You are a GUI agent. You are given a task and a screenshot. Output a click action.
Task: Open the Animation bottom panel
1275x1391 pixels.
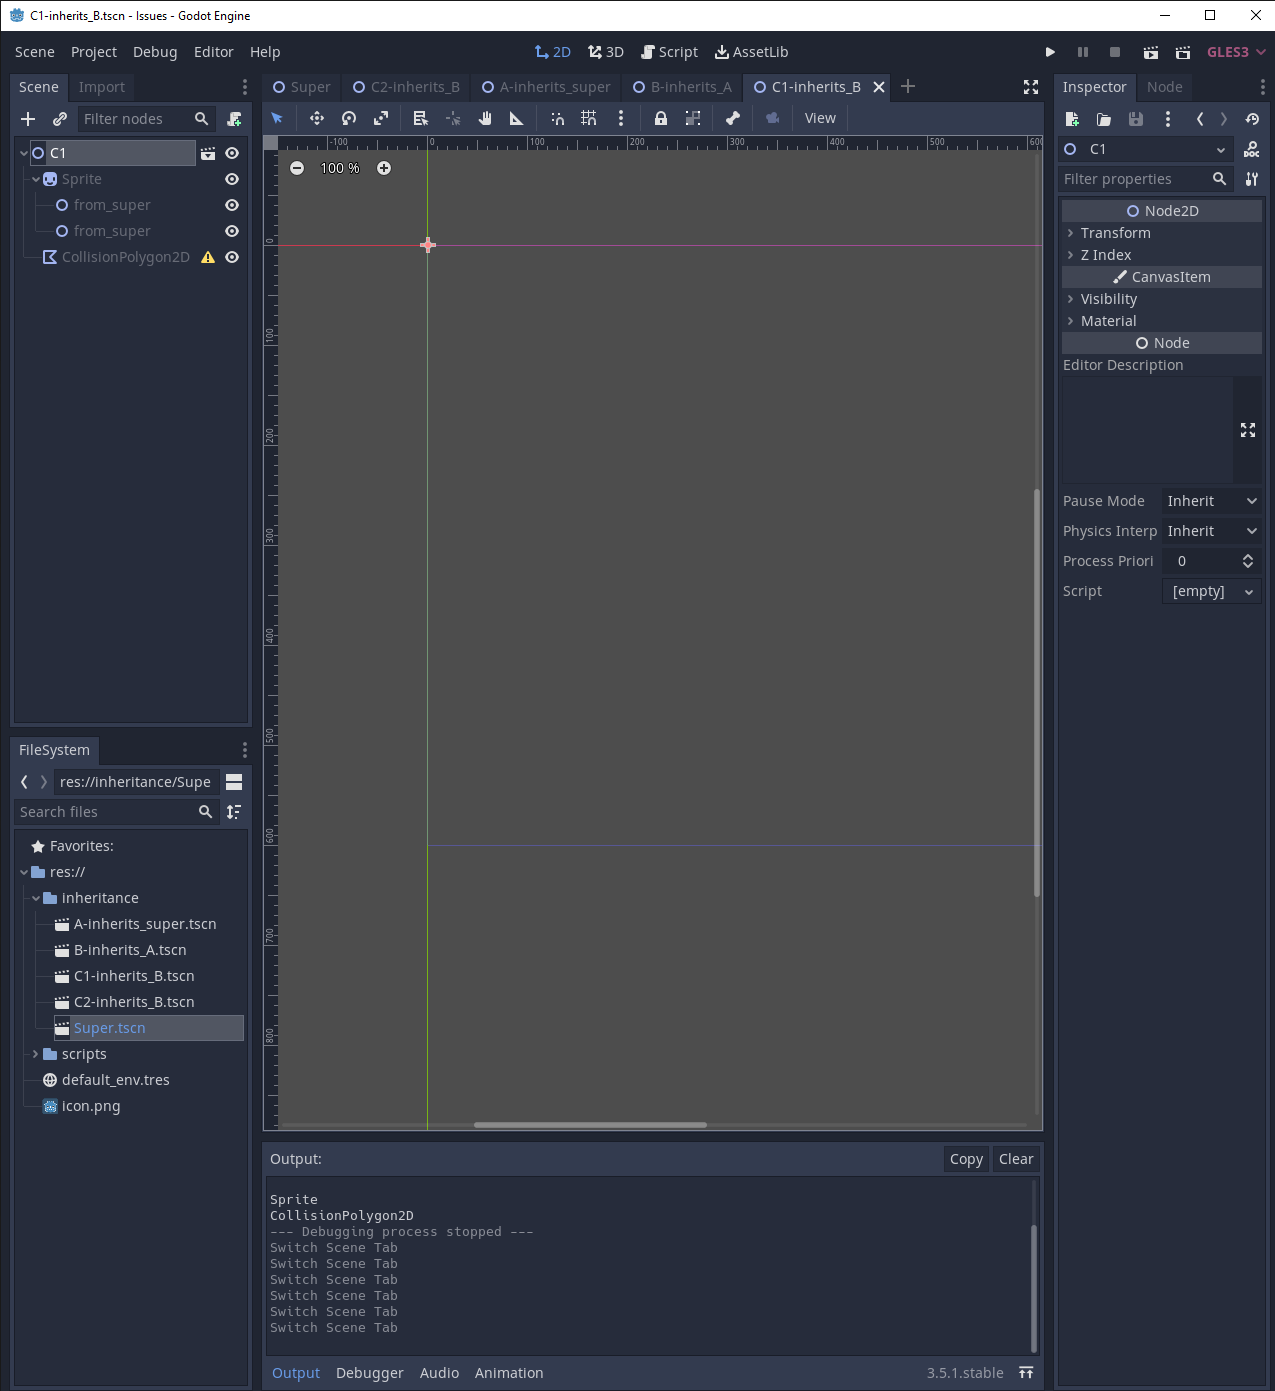(x=509, y=1373)
